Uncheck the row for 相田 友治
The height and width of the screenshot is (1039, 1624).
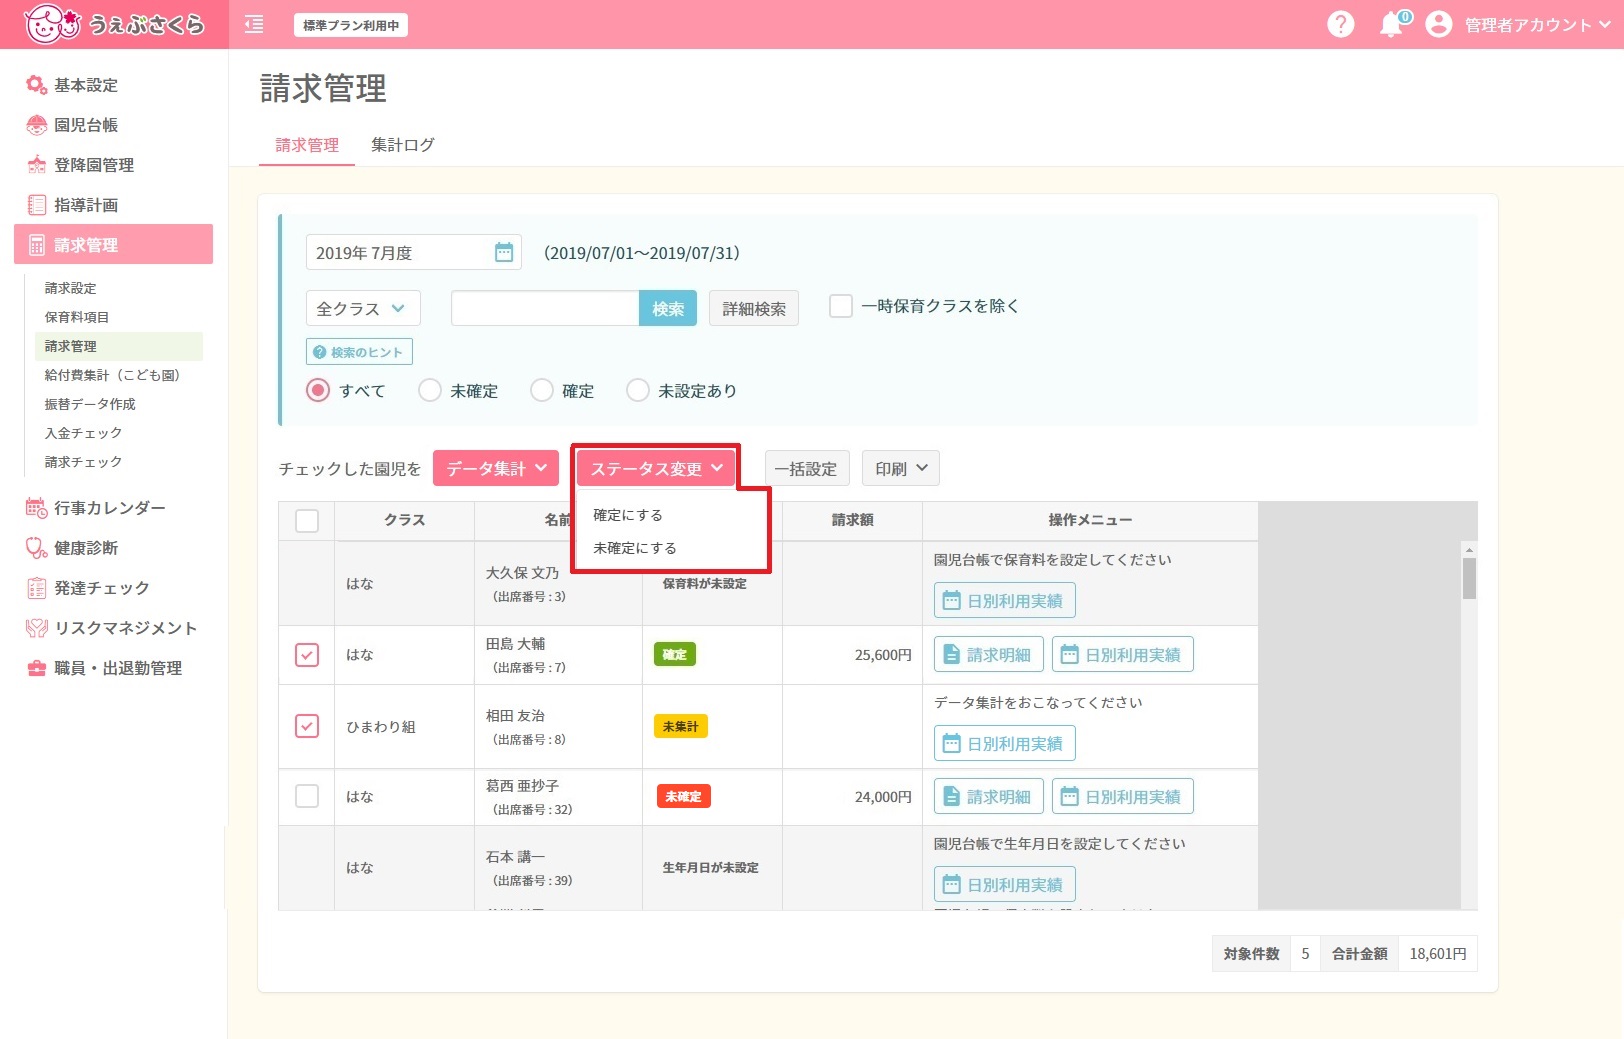click(307, 726)
